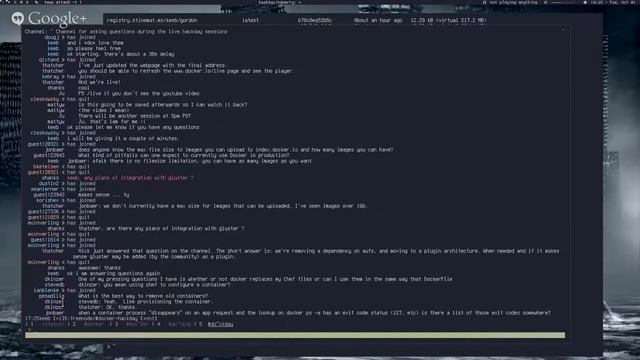Click the "not playing anything" music status in the menu bar
The image size is (640, 360).
click(x=513, y=2)
